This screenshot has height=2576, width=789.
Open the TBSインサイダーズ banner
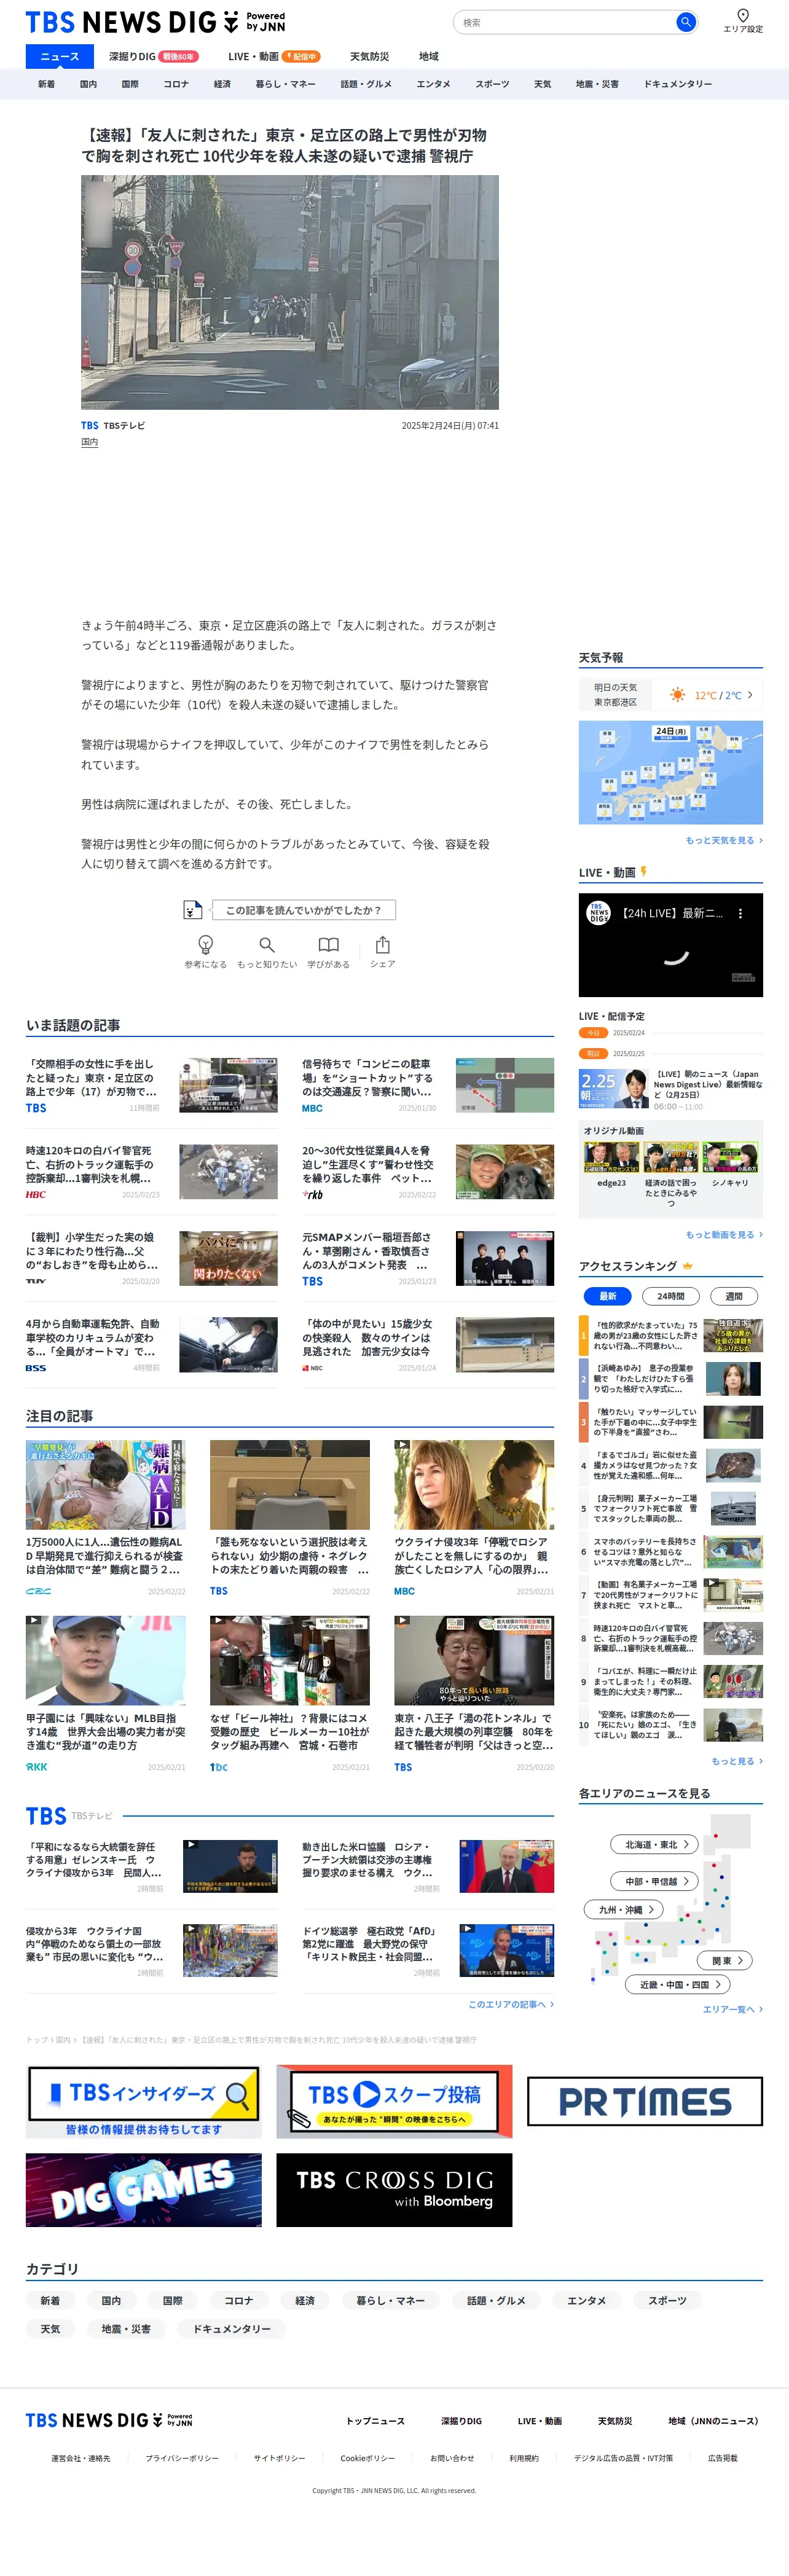pyautogui.click(x=144, y=2102)
